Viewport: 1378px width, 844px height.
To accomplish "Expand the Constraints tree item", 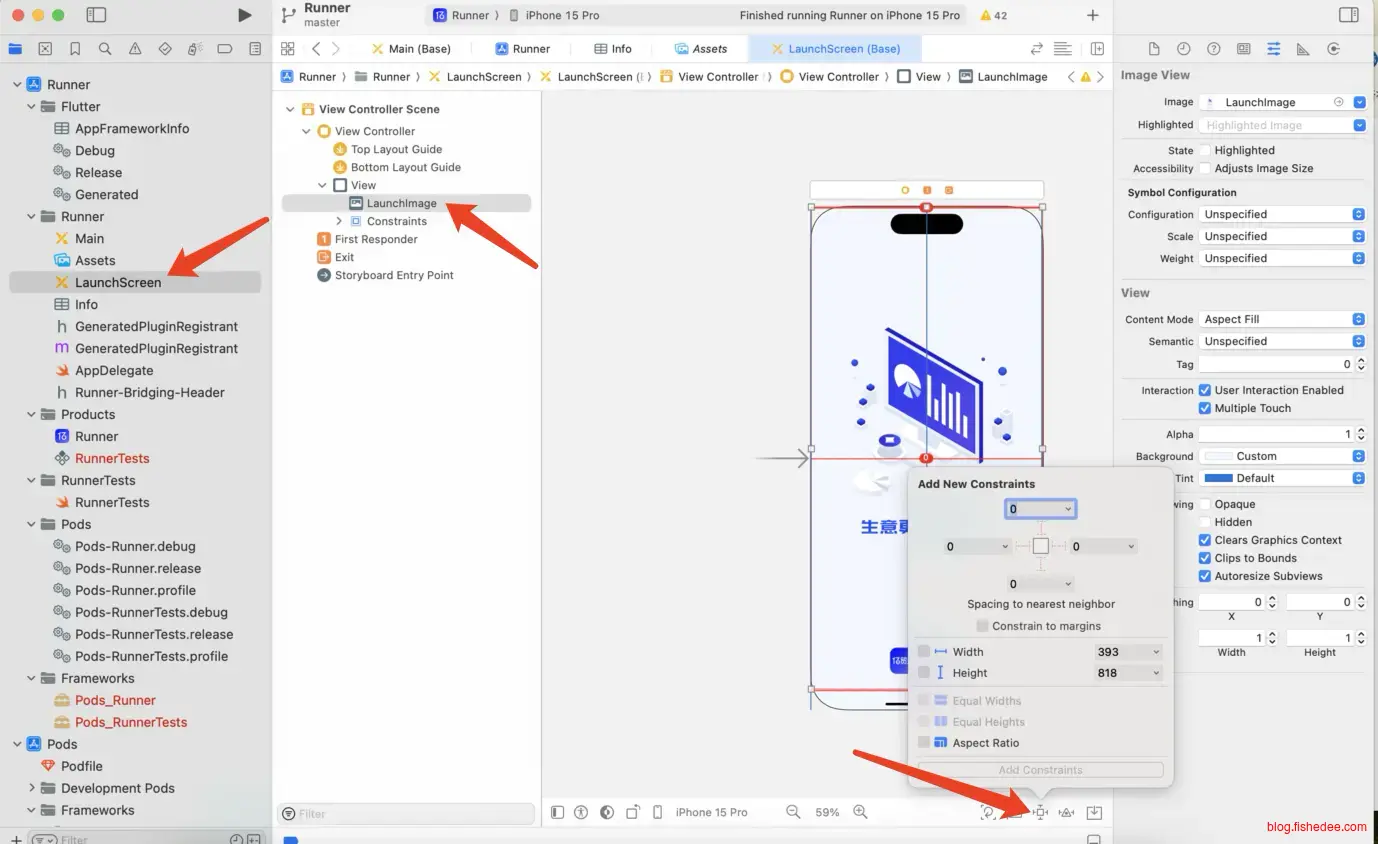I will (x=339, y=221).
